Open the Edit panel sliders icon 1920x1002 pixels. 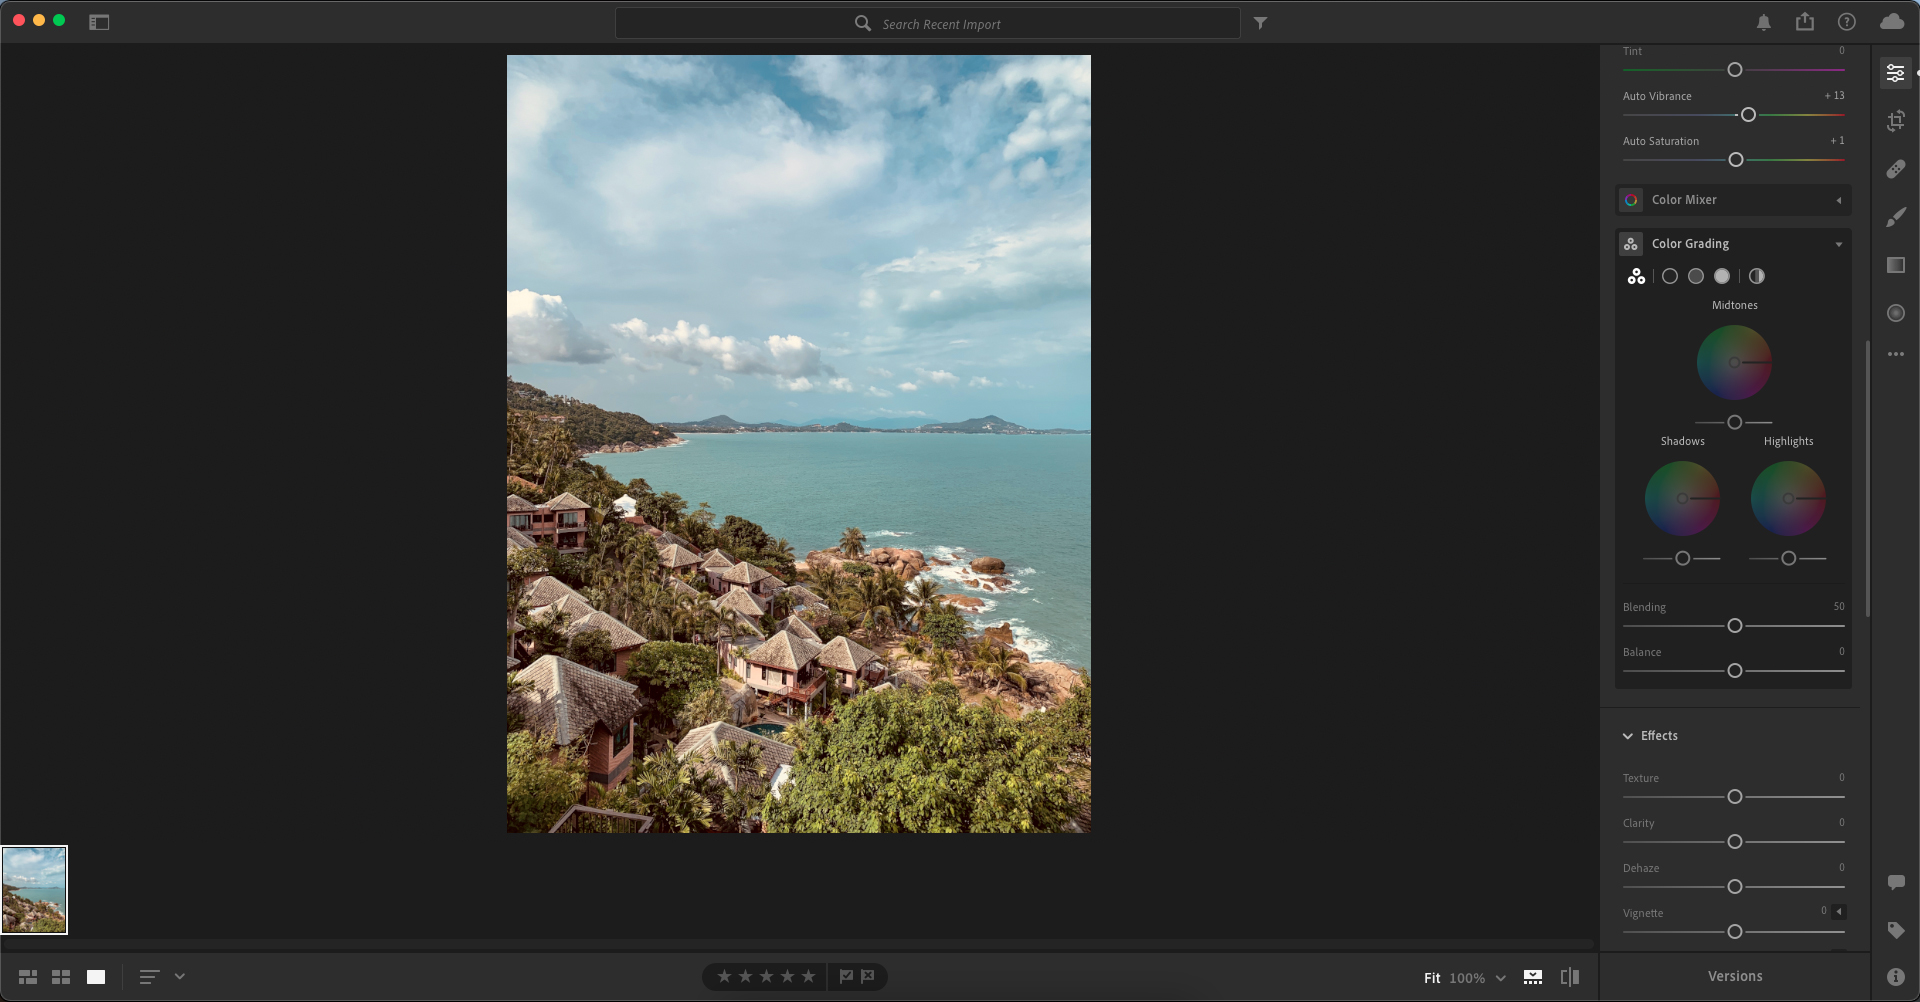1895,73
